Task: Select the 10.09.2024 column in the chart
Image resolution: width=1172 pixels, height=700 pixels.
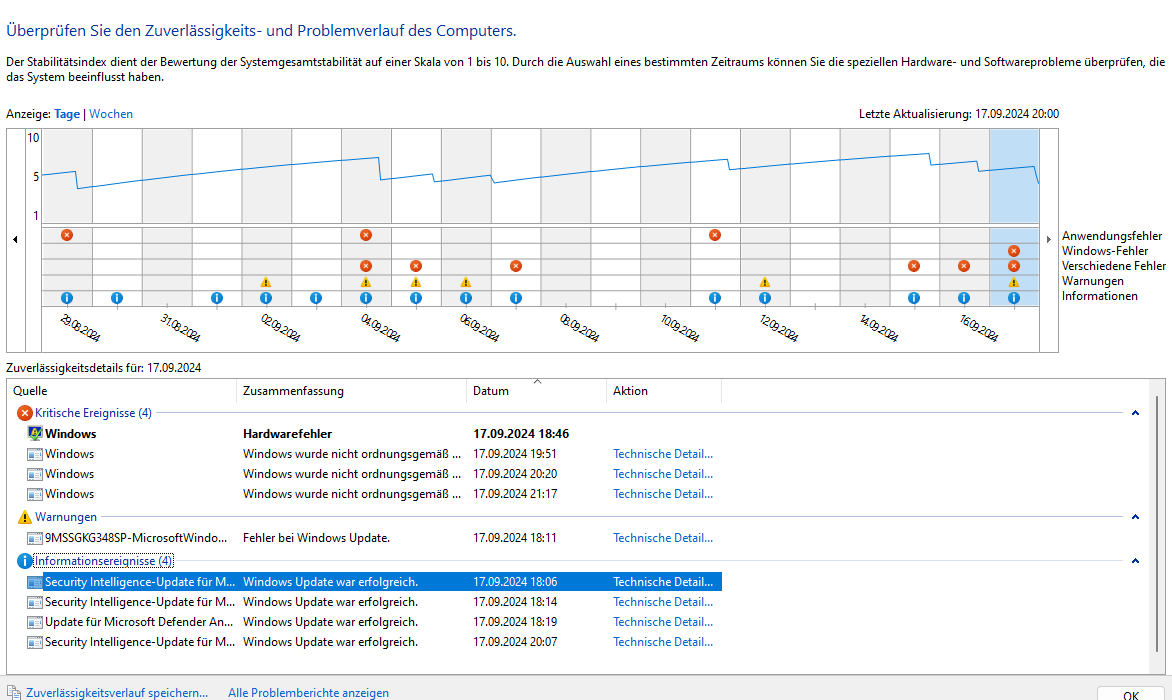Action: click(x=665, y=217)
